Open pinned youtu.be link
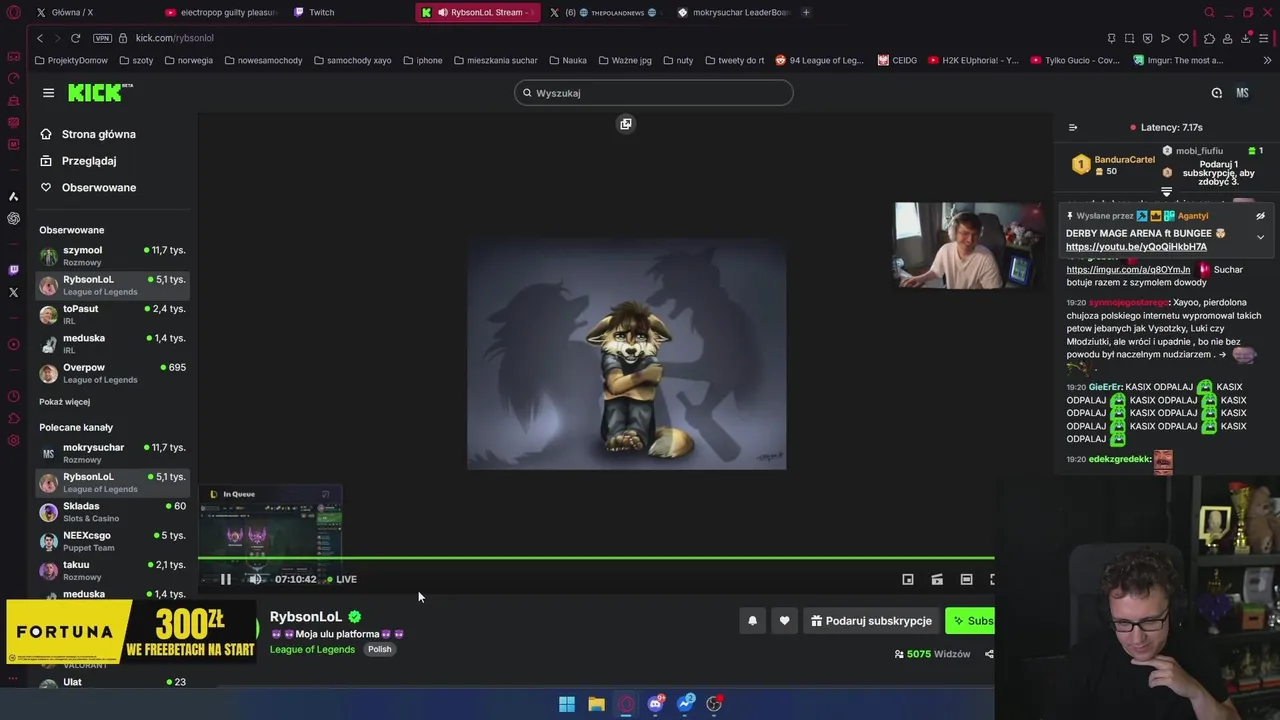This screenshot has width=1280, height=720. click(x=1136, y=247)
